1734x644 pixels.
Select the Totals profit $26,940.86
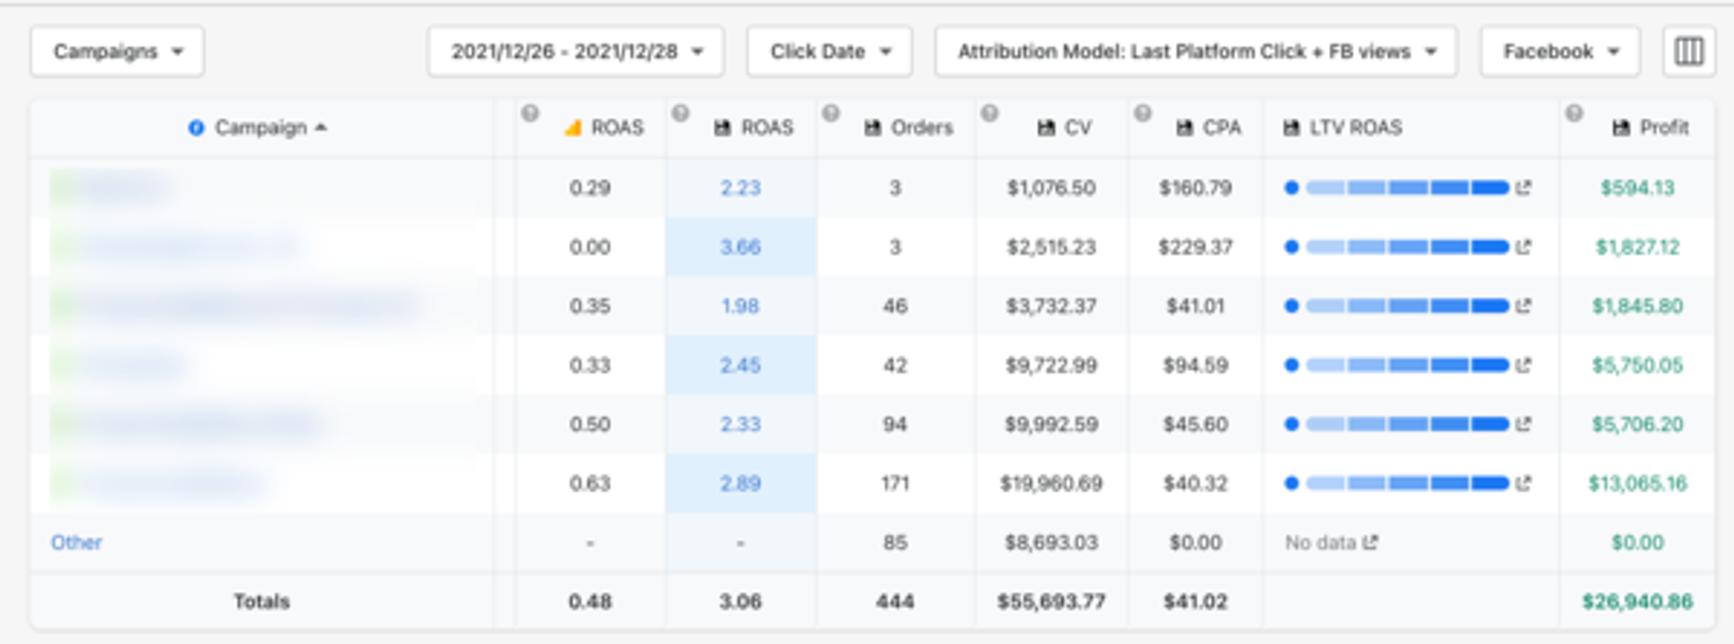pos(1637,602)
